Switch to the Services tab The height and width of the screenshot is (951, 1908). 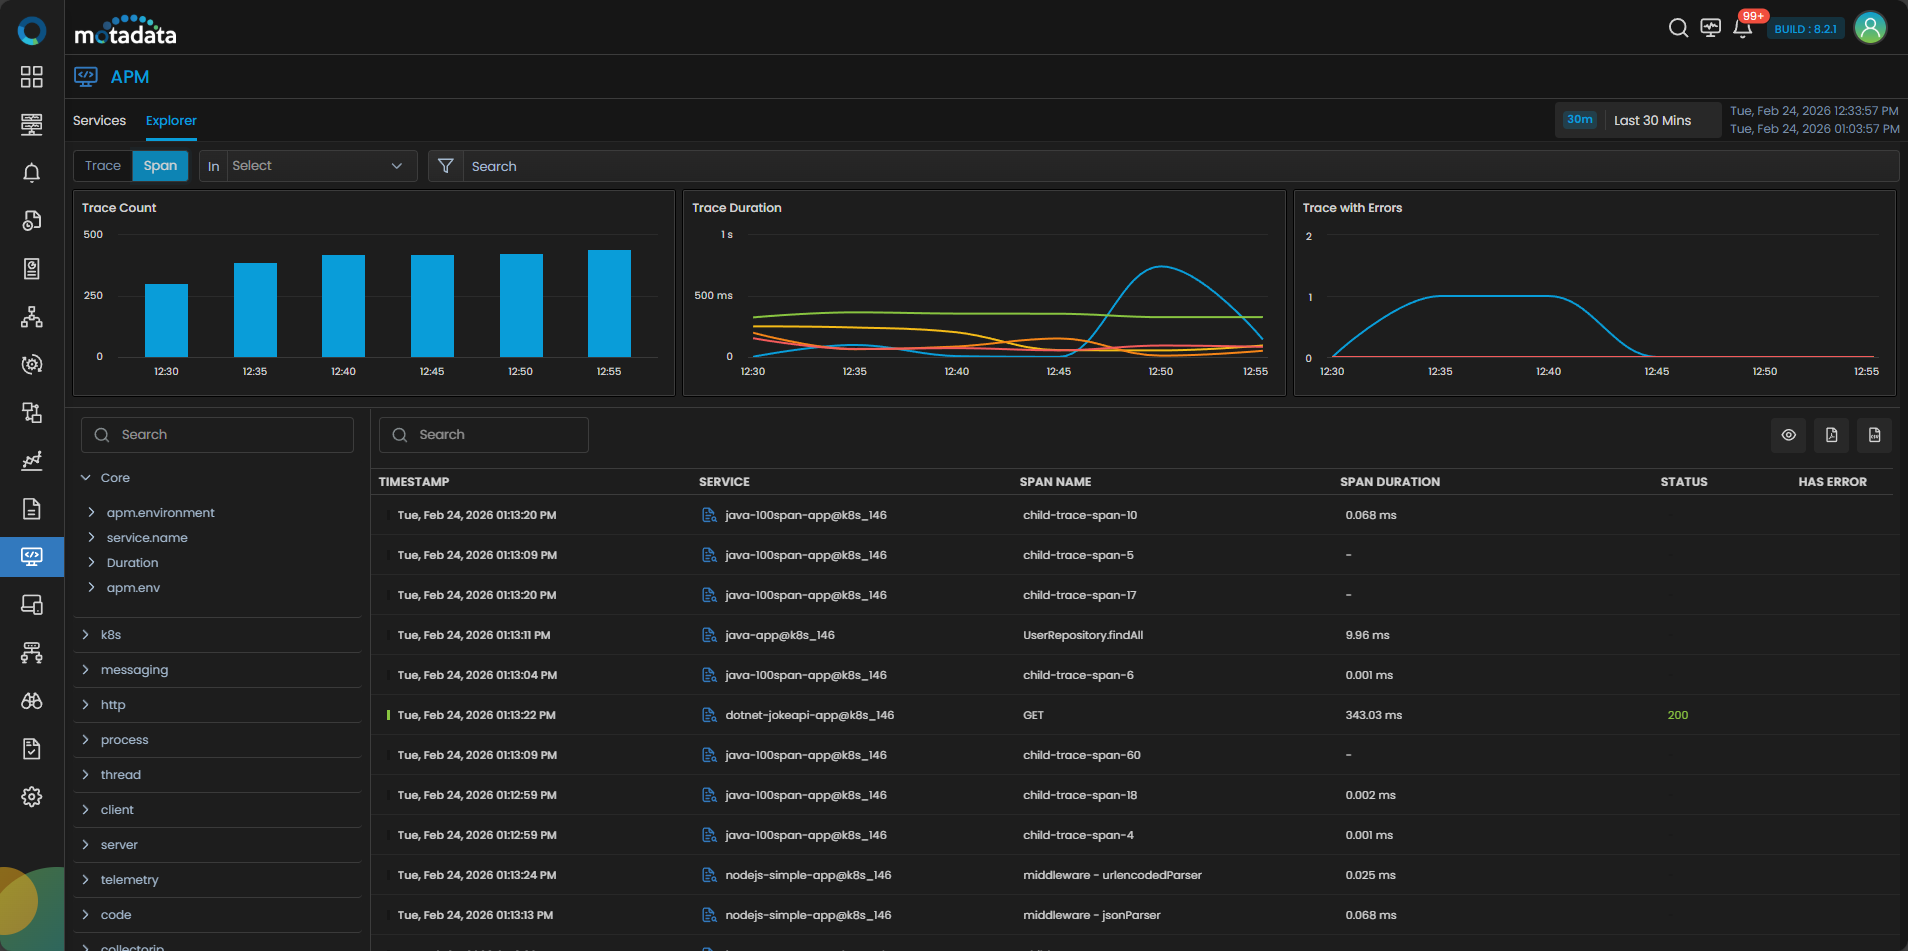[x=99, y=121]
